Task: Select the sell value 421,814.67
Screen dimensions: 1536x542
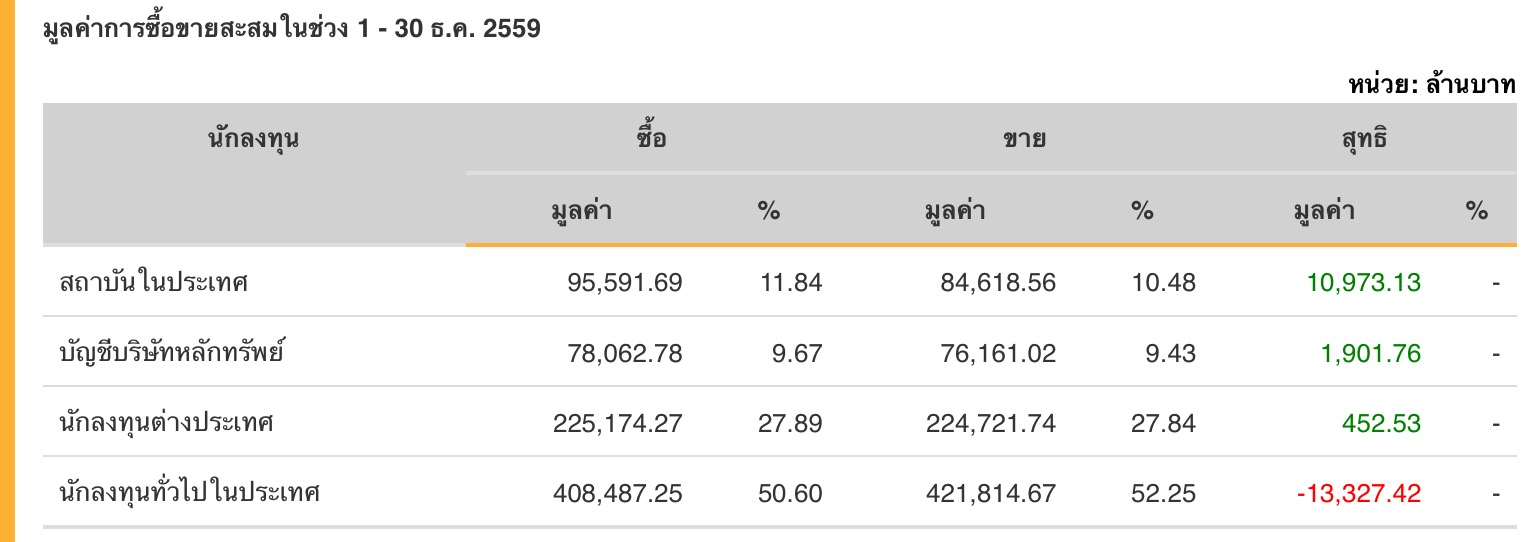Action: click(x=990, y=493)
